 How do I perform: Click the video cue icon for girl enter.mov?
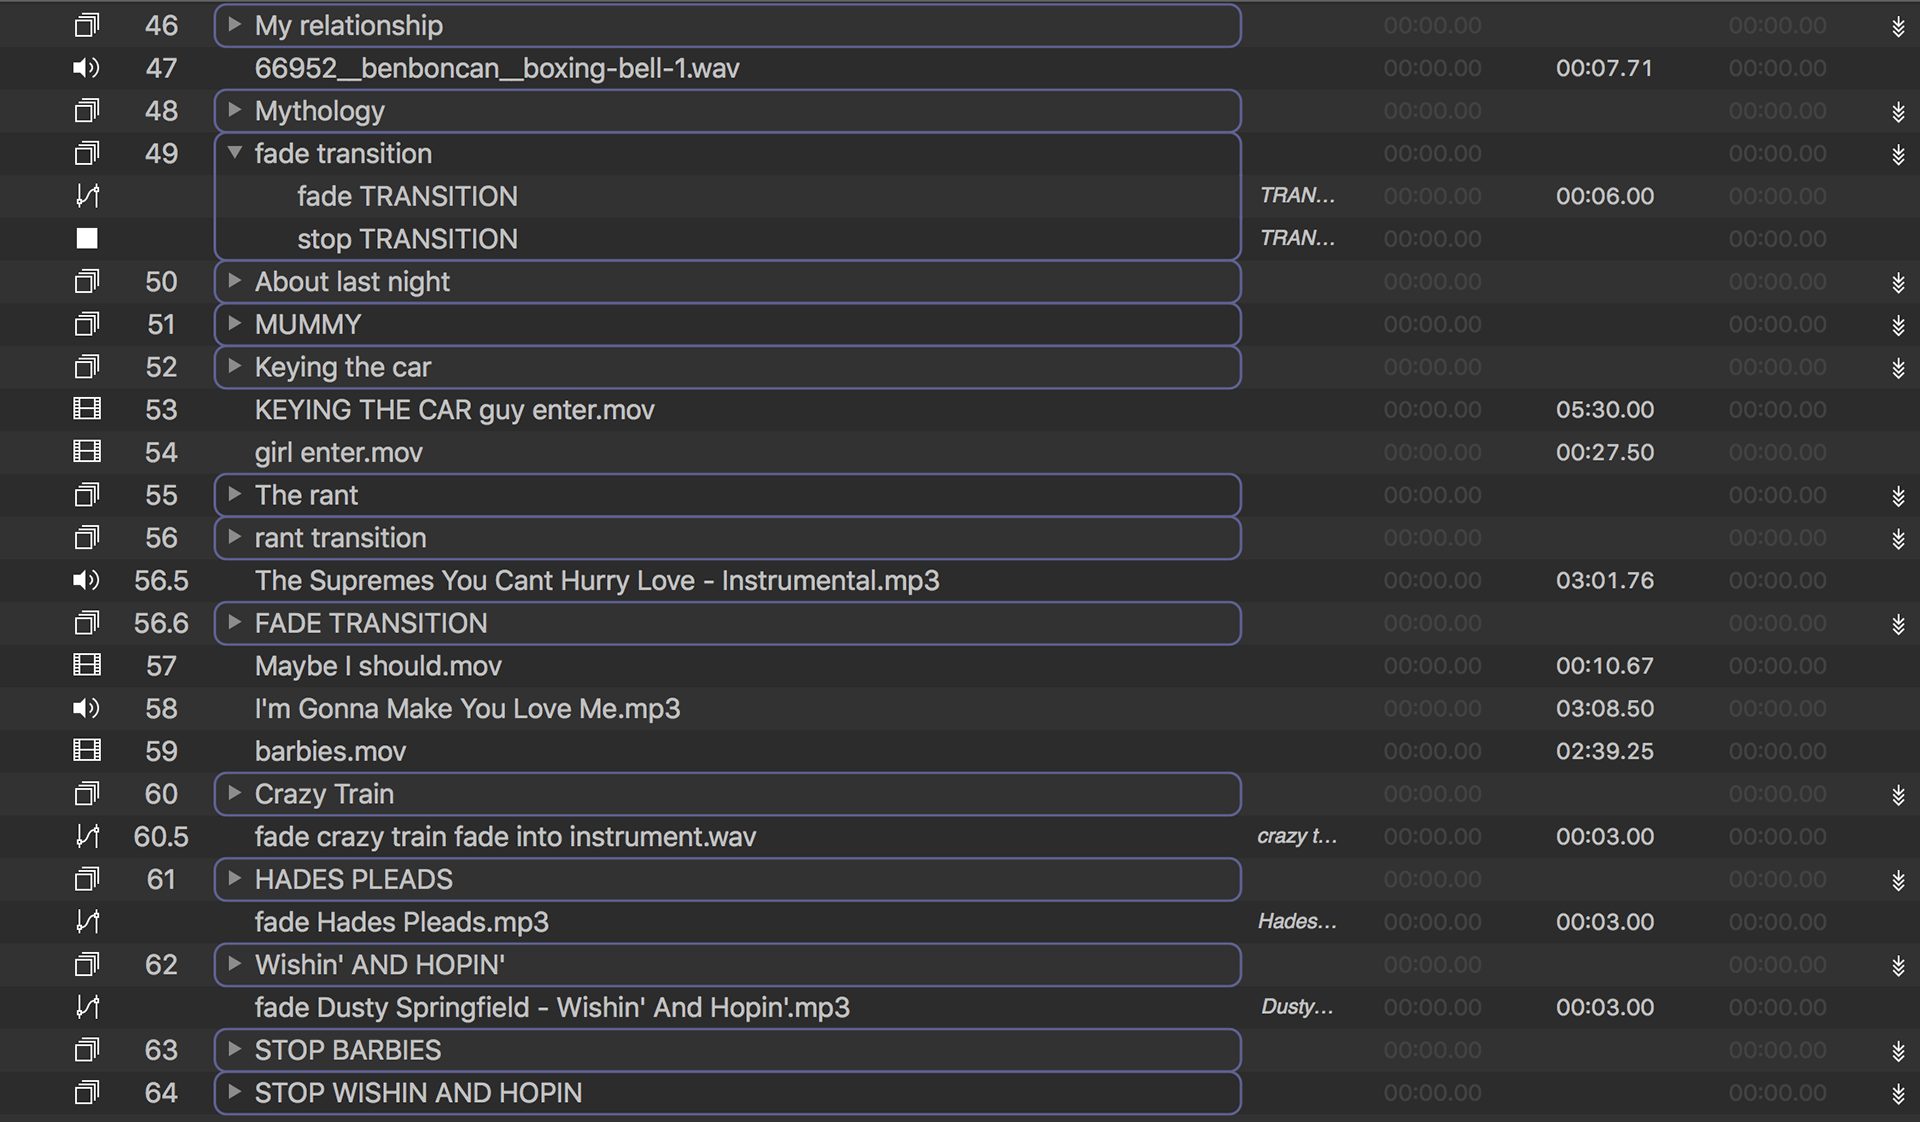pyautogui.click(x=87, y=452)
